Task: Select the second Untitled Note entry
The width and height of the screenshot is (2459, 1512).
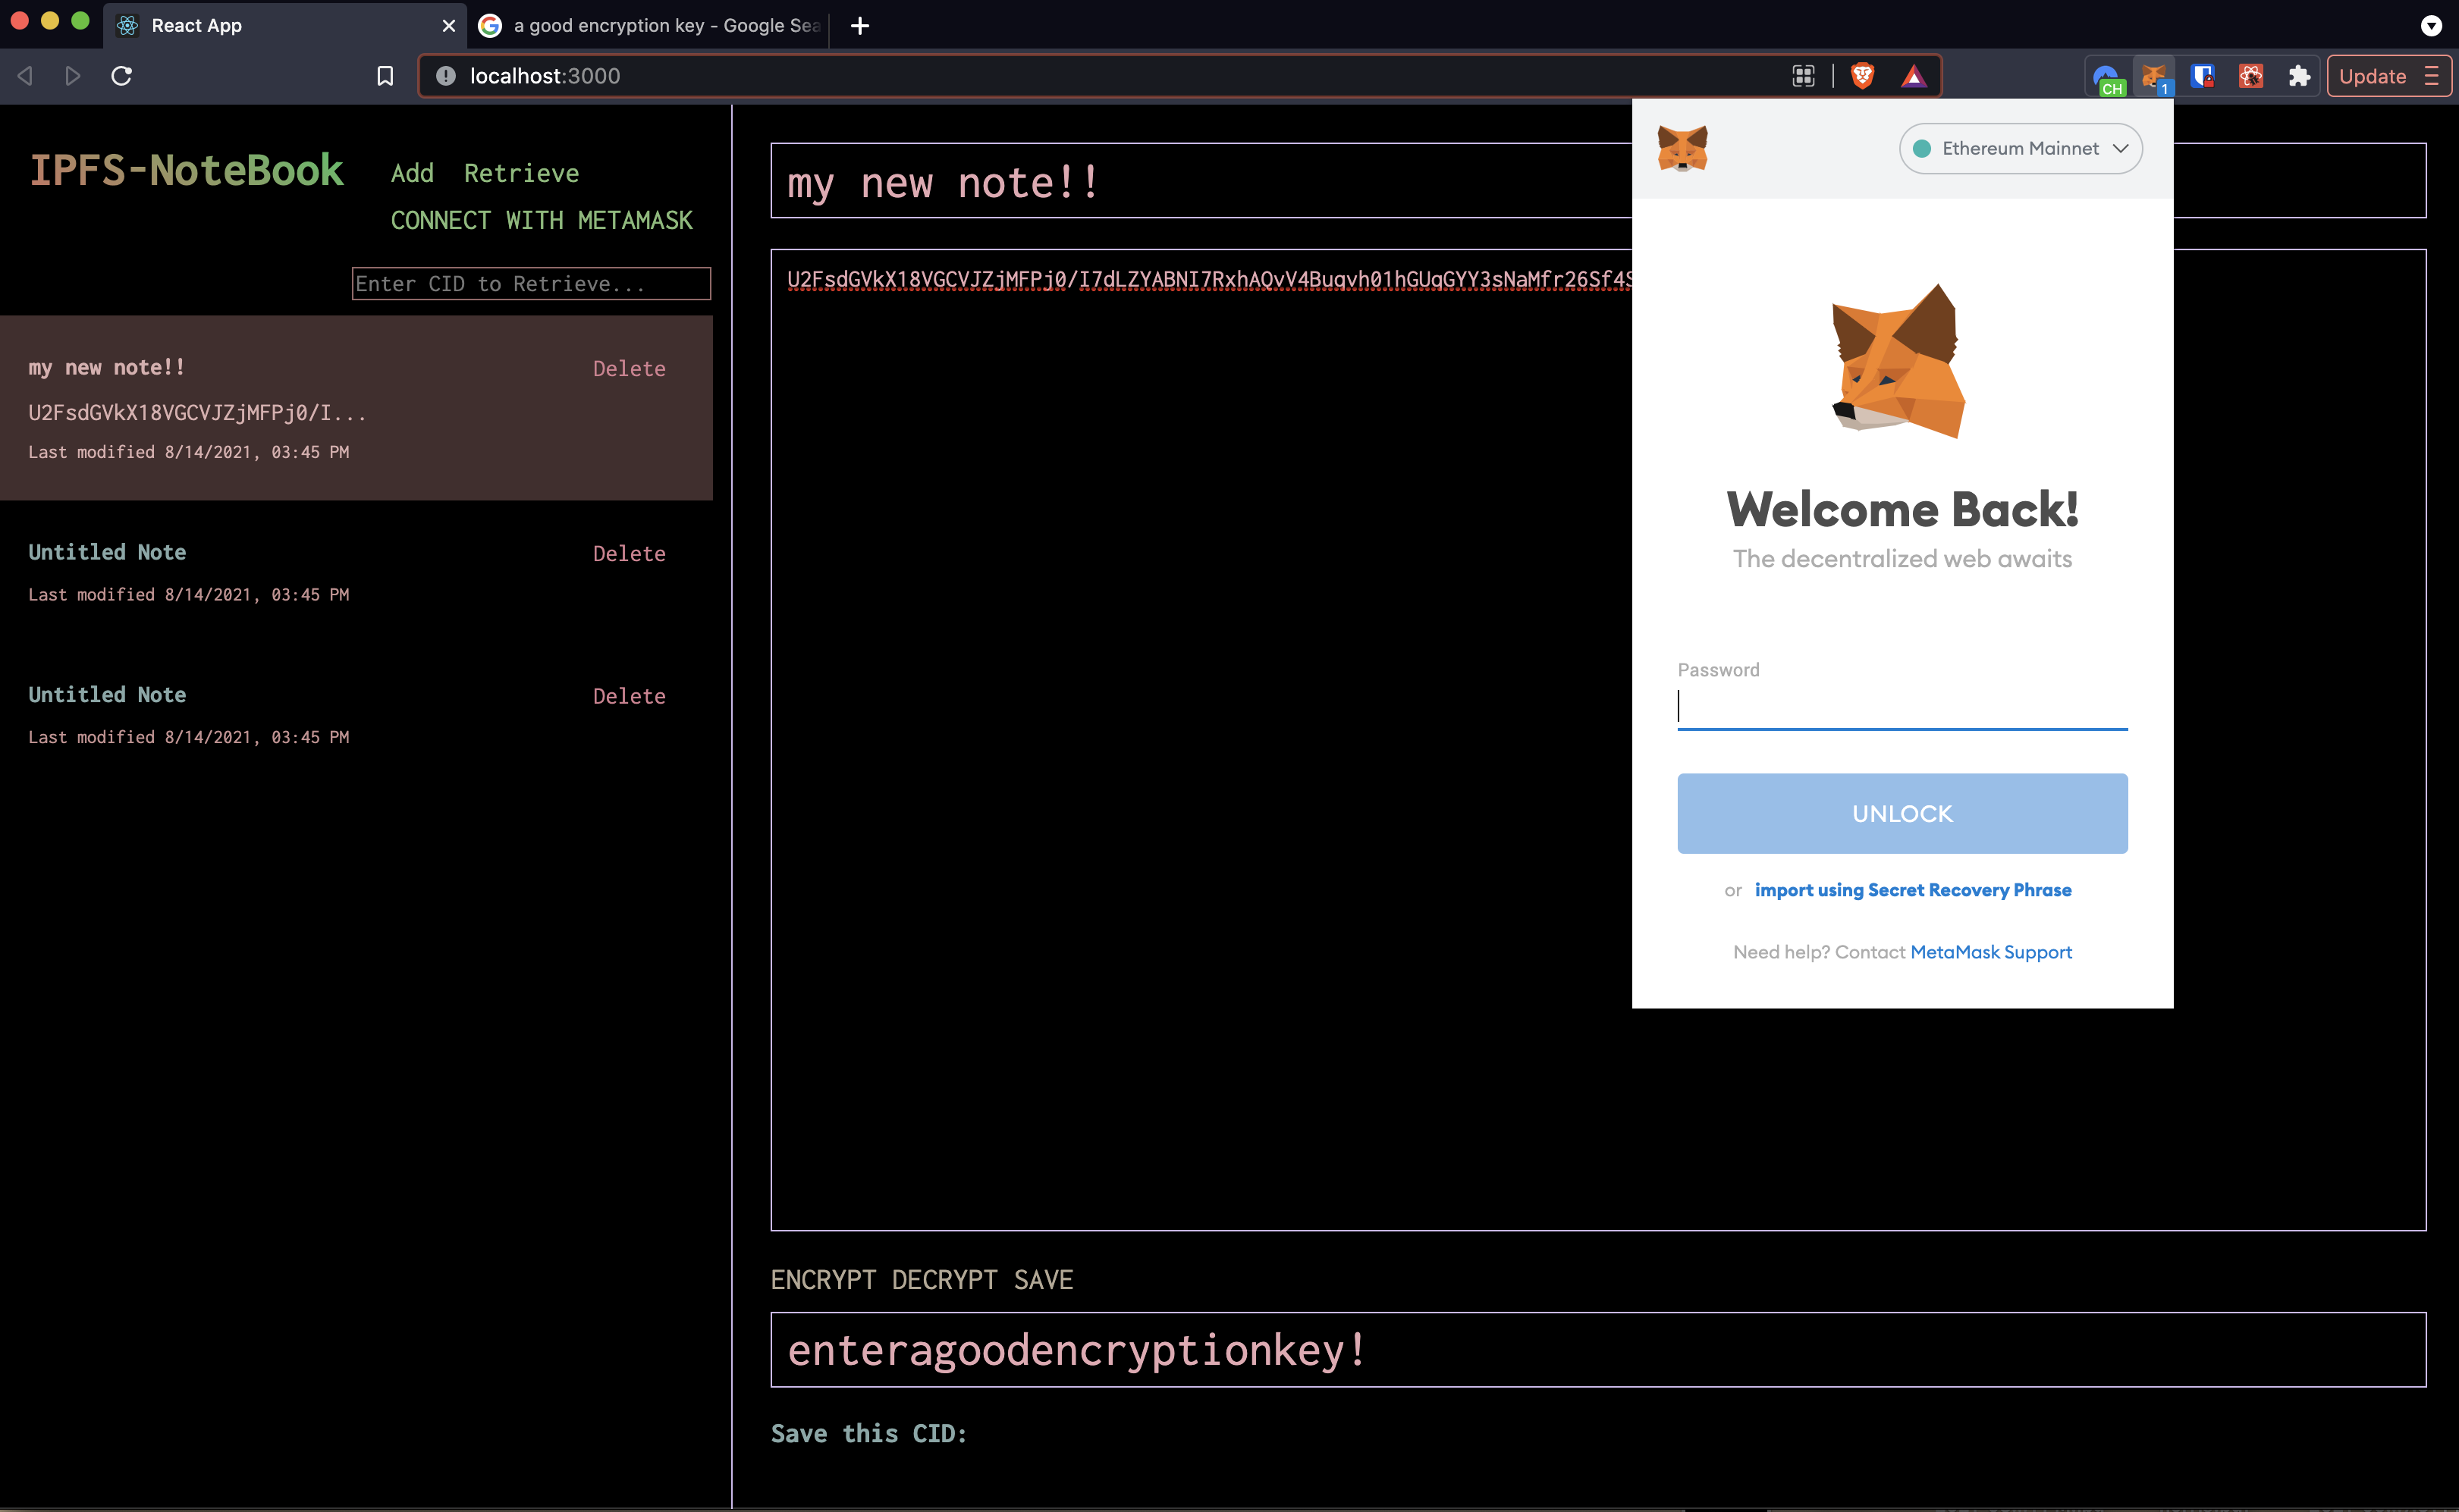Action: point(356,714)
